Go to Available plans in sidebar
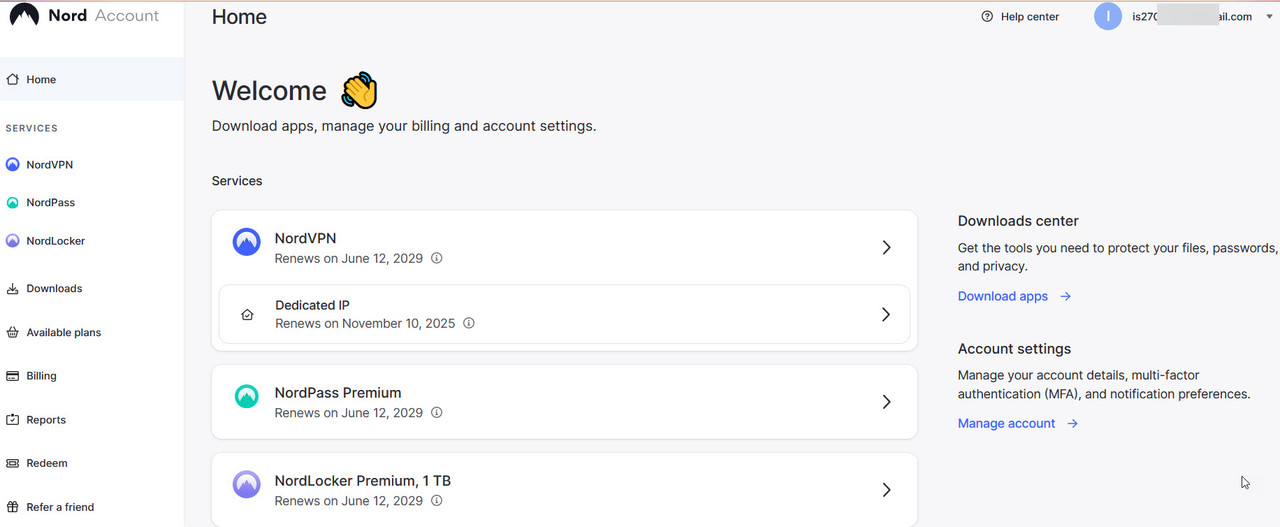 tap(63, 332)
